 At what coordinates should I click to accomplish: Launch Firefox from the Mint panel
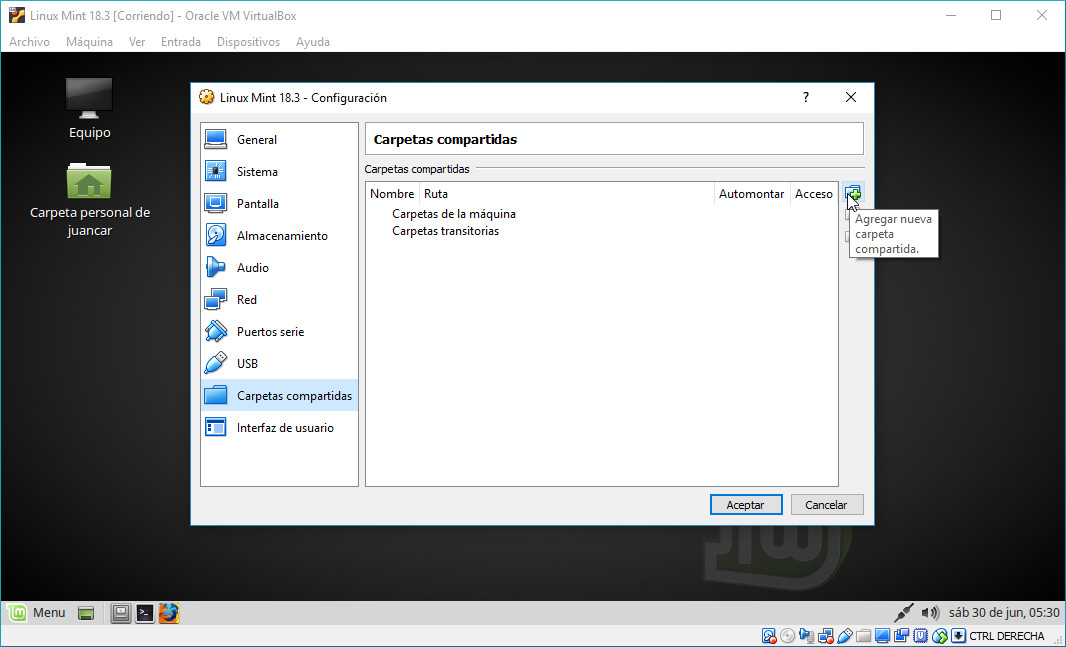[x=169, y=613]
